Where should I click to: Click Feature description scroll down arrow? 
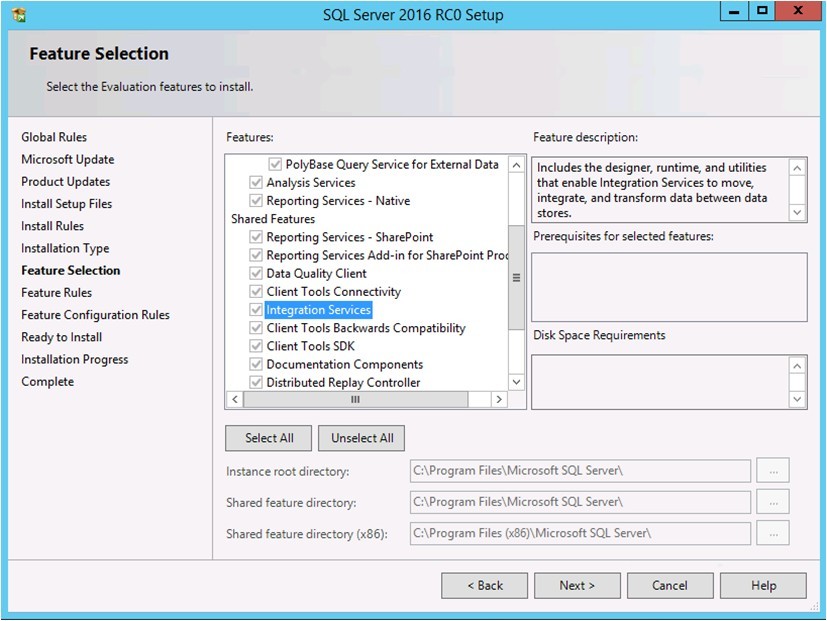(x=797, y=212)
